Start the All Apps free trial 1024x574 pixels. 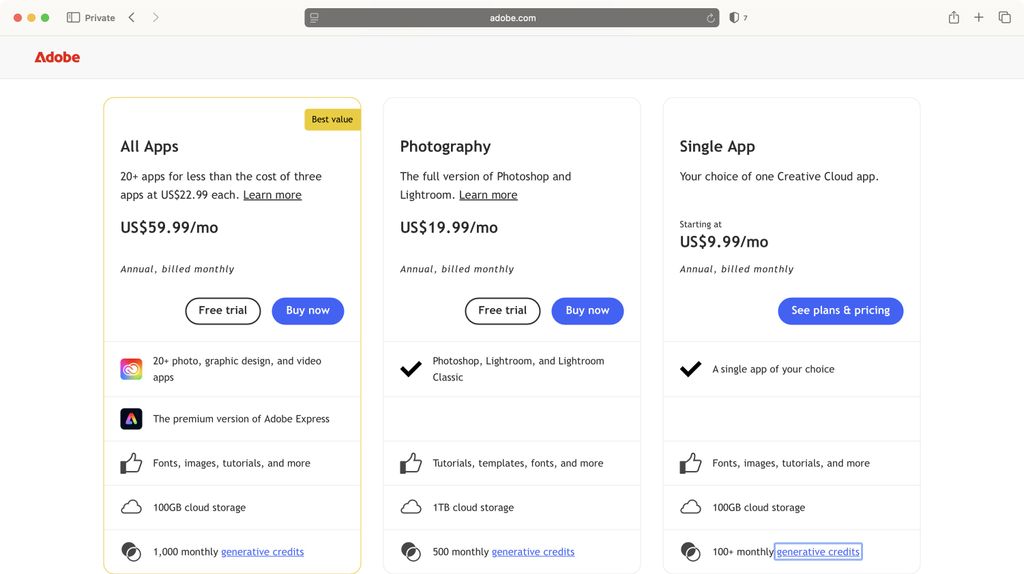(223, 311)
